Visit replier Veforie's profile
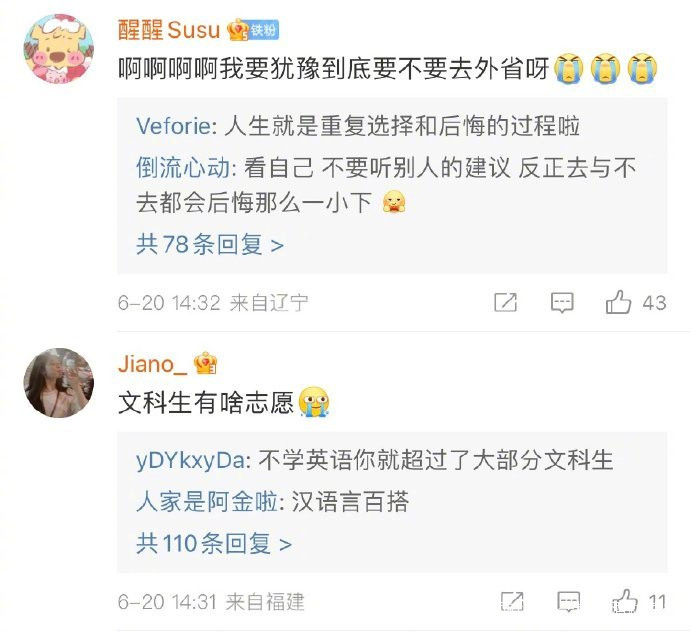This screenshot has height=632, width=690. (174, 126)
